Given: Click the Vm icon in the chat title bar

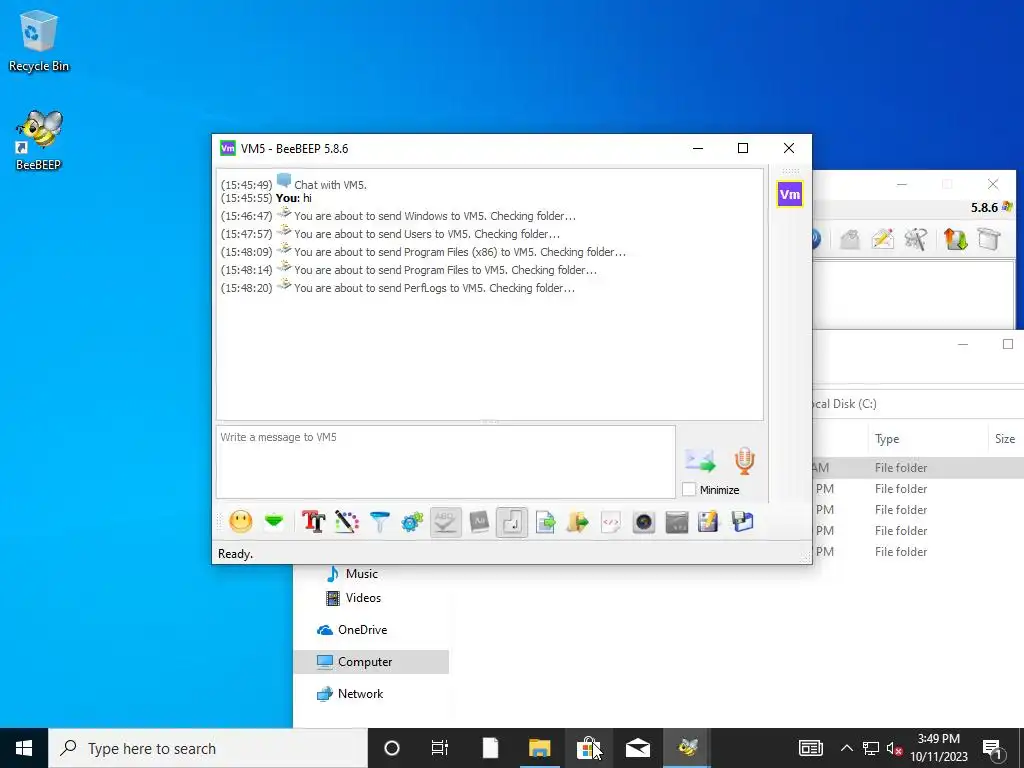Looking at the screenshot, I should 227,148.
